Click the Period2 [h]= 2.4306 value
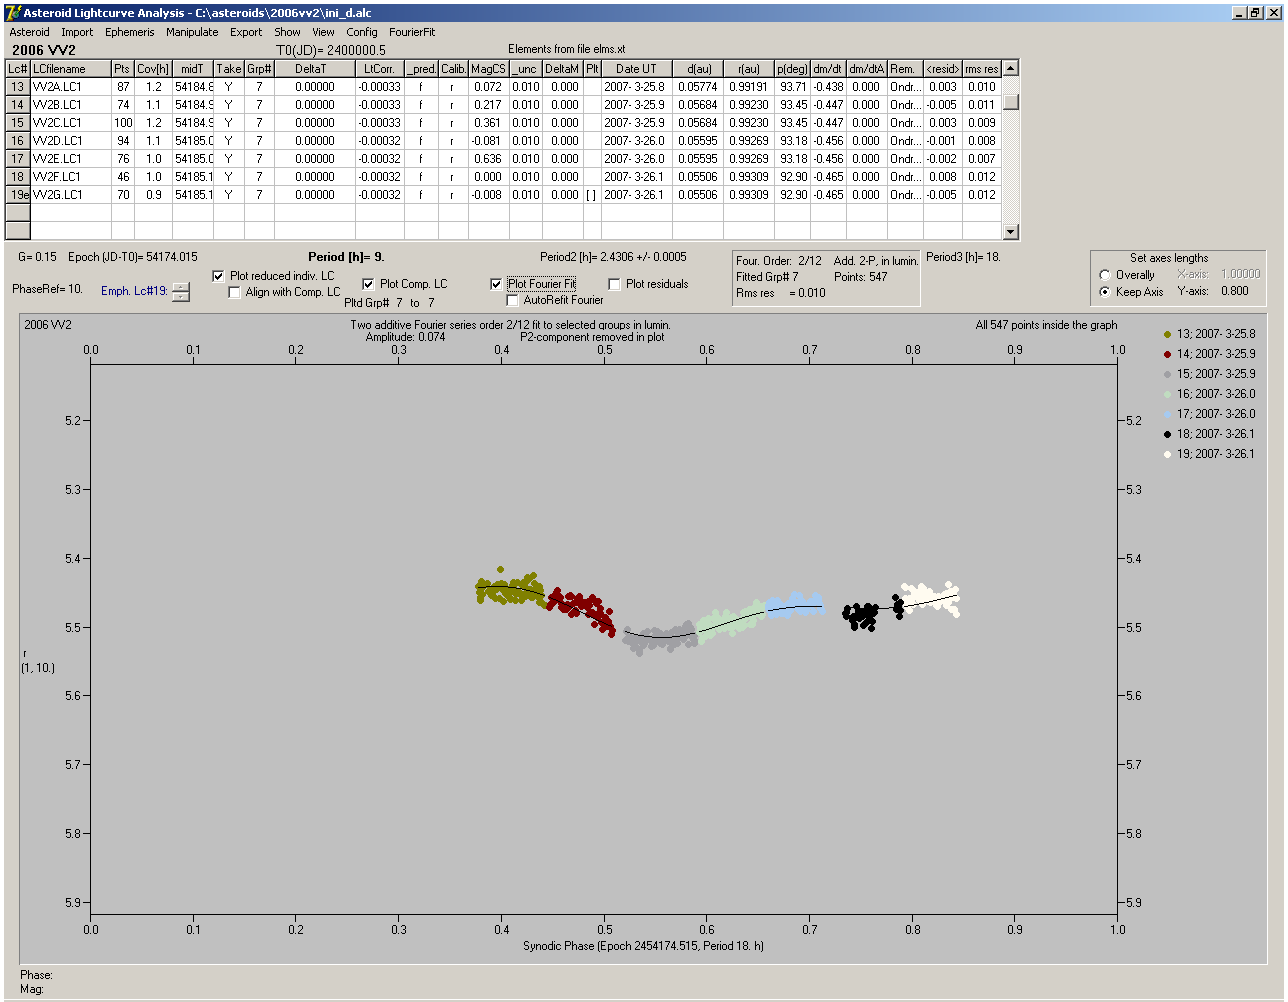 pos(613,257)
